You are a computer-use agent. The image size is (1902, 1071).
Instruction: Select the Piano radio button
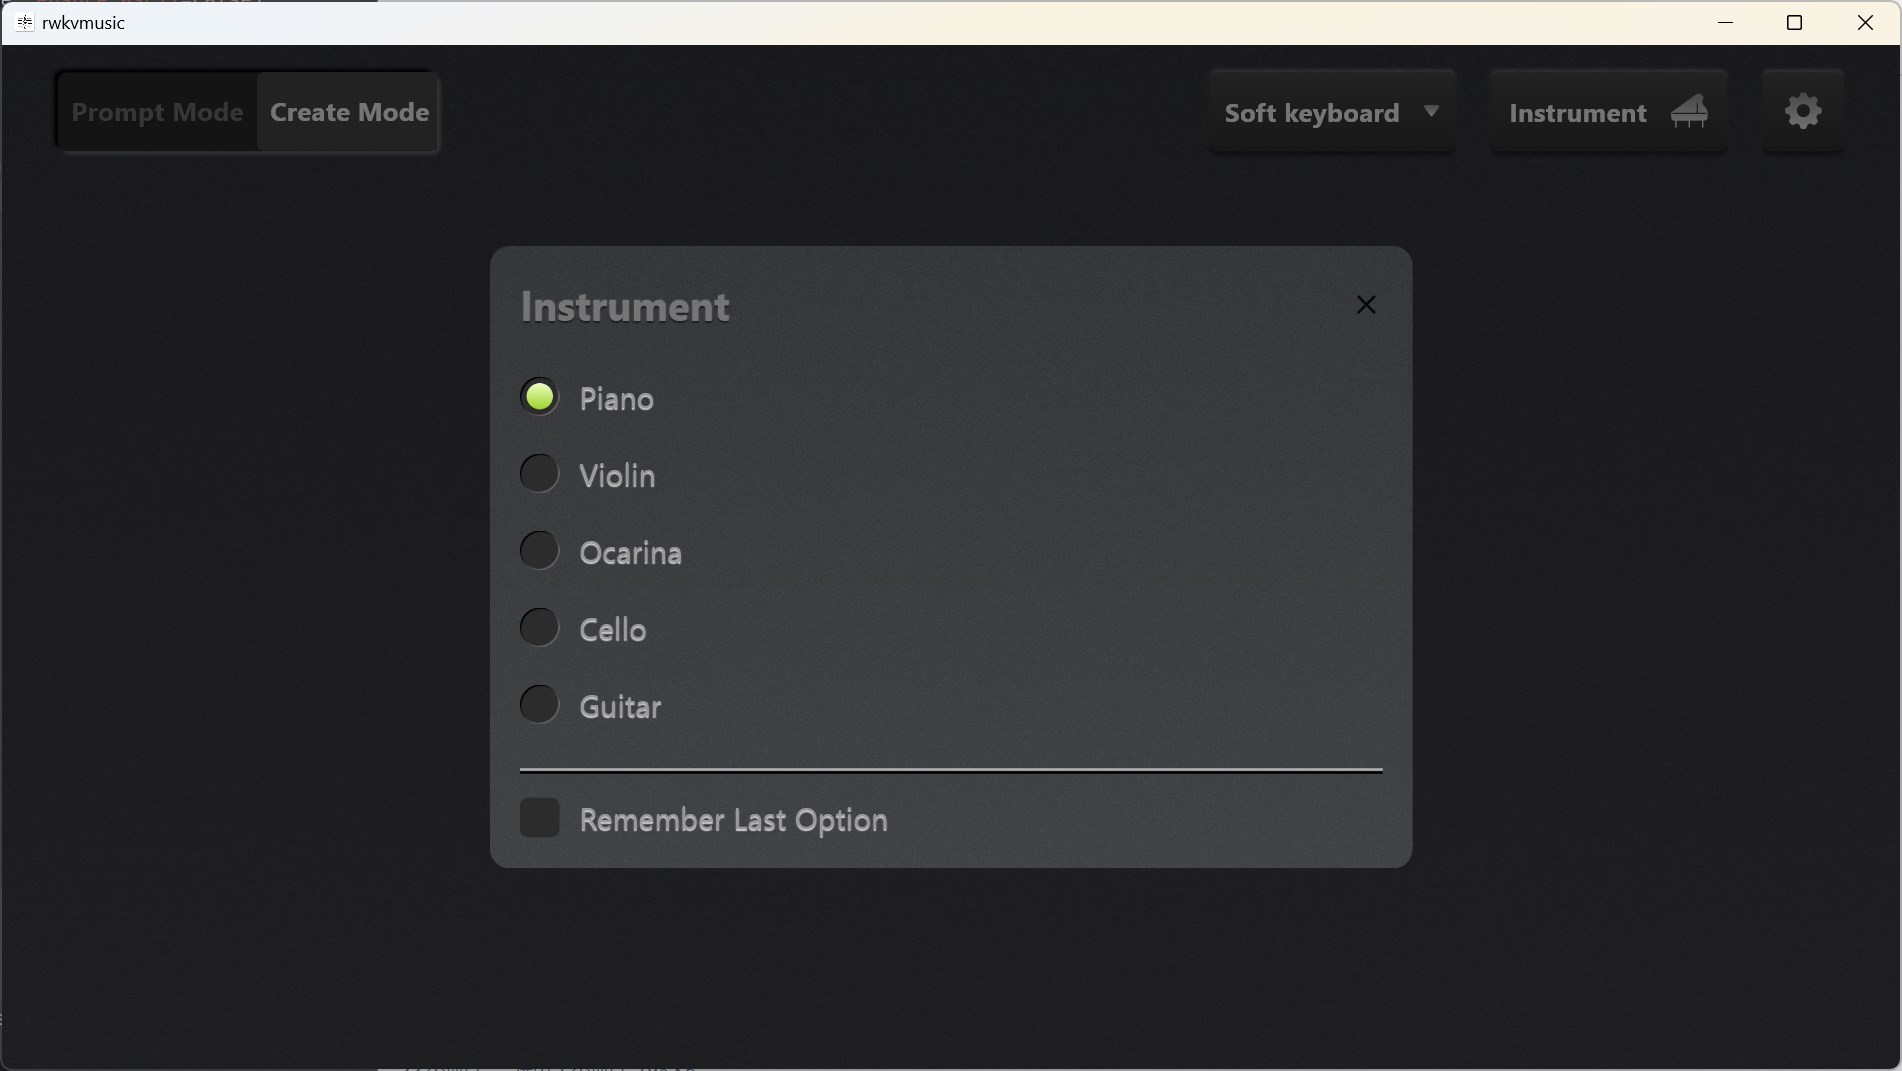(x=539, y=397)
